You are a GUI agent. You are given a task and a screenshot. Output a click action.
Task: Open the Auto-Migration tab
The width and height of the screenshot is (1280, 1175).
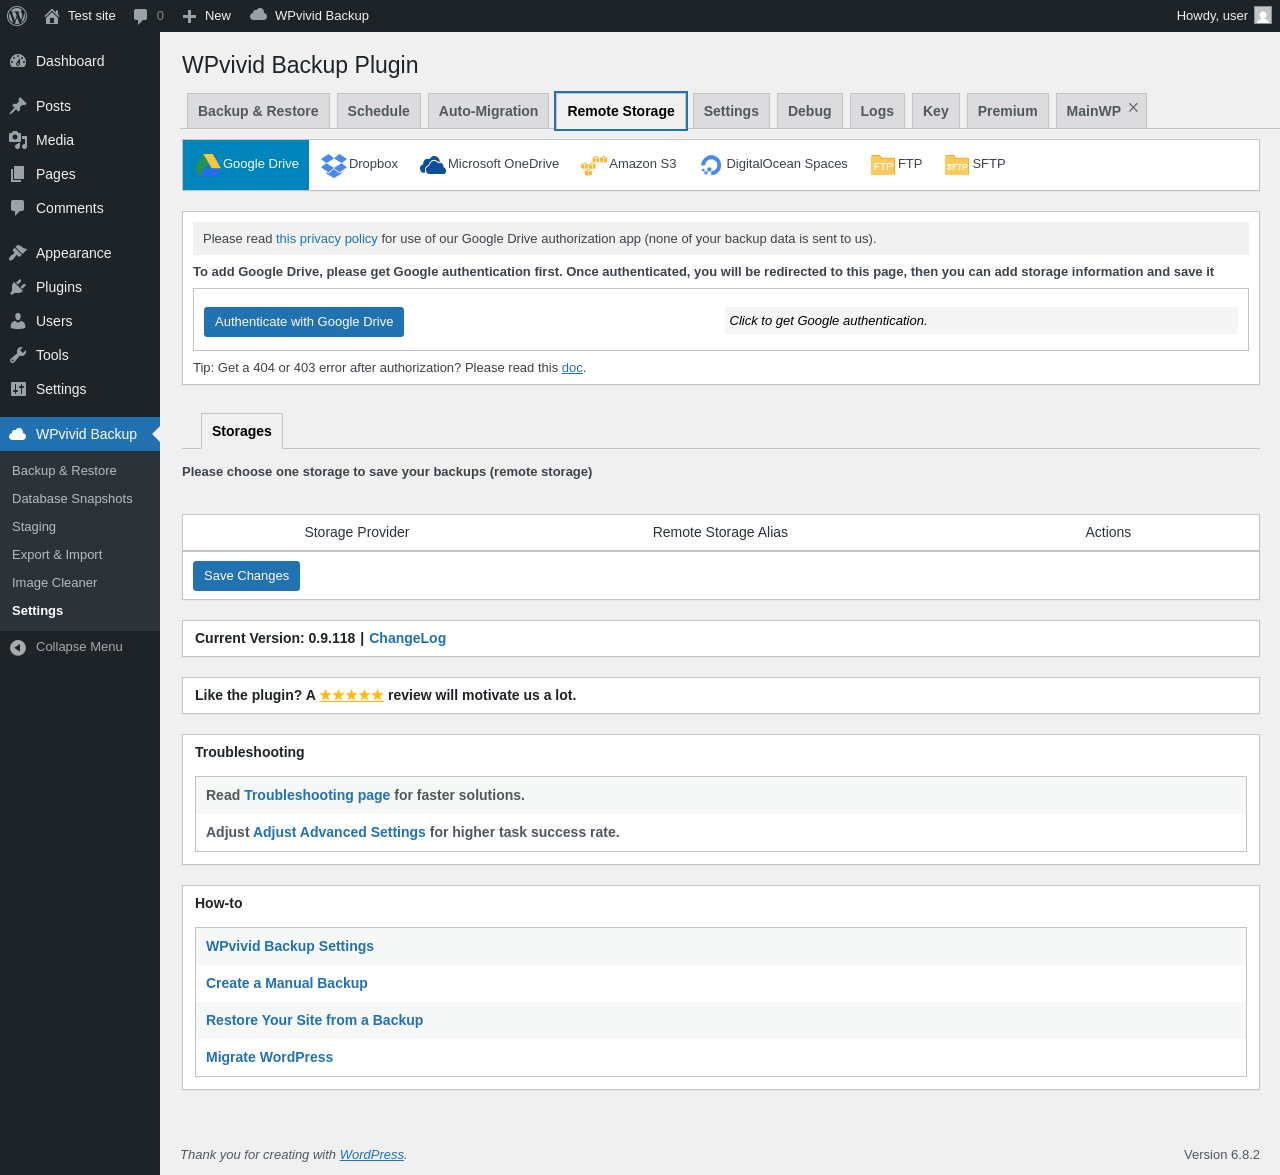[488, 111]
